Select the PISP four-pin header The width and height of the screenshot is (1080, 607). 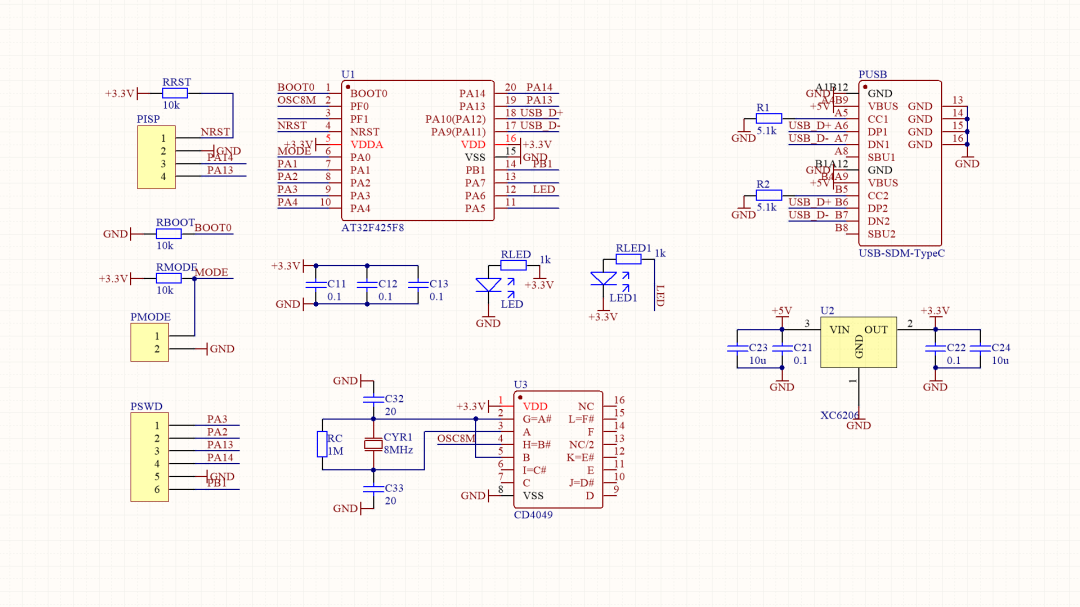pyautogui.click(x=156, y=157)
